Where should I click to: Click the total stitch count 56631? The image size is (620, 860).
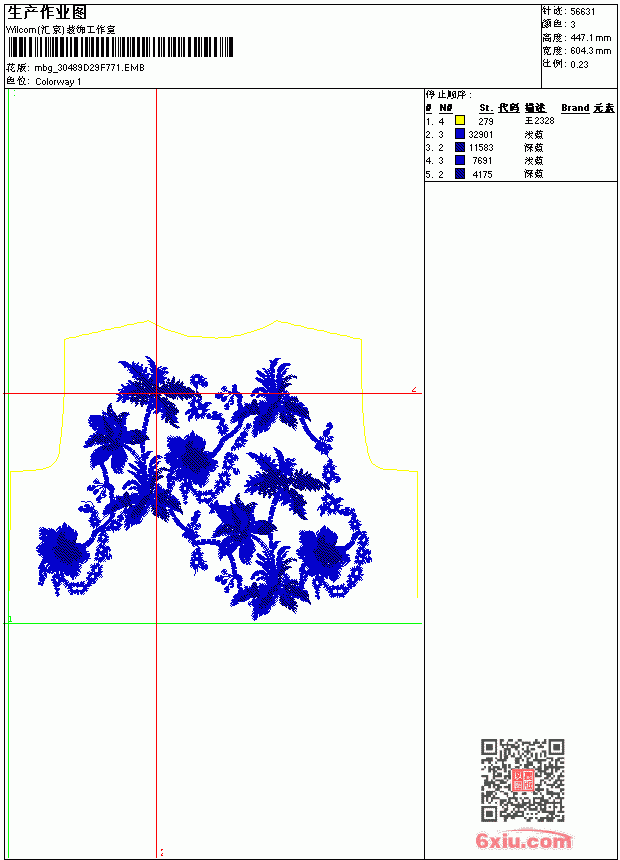point(583,12)
